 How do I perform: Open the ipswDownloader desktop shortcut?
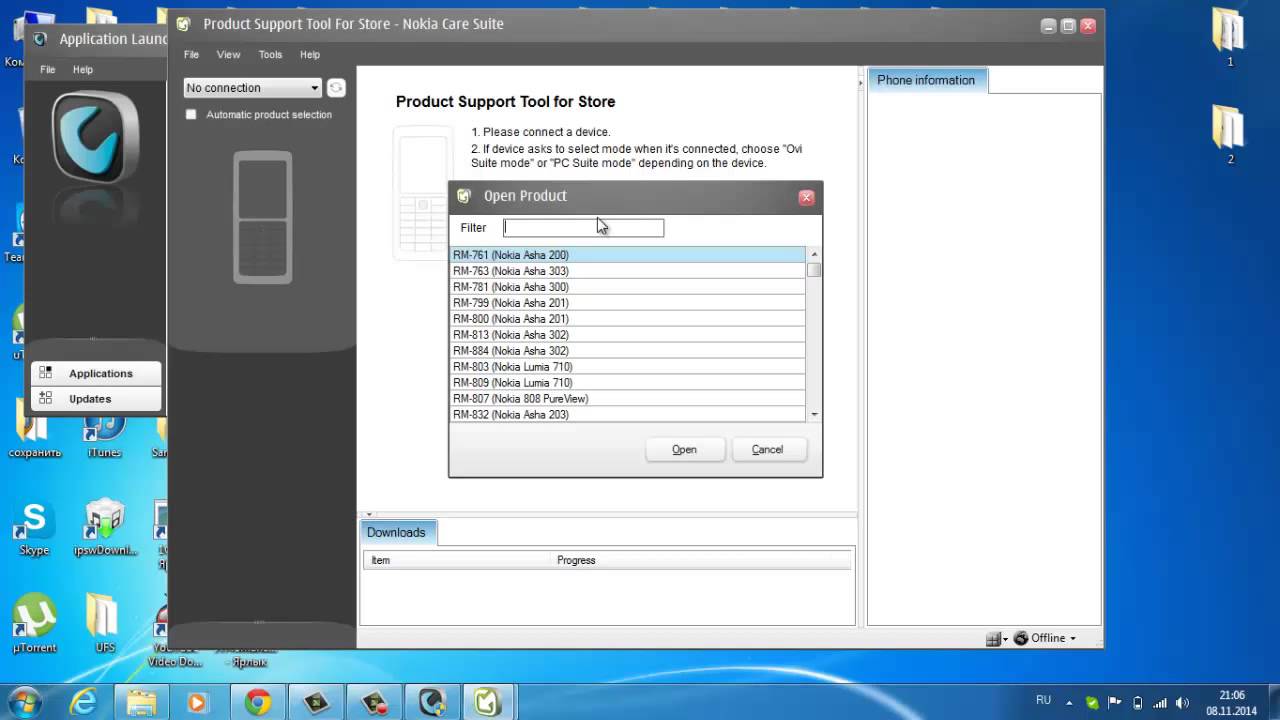pyautogui.click(x=105, y=528)
